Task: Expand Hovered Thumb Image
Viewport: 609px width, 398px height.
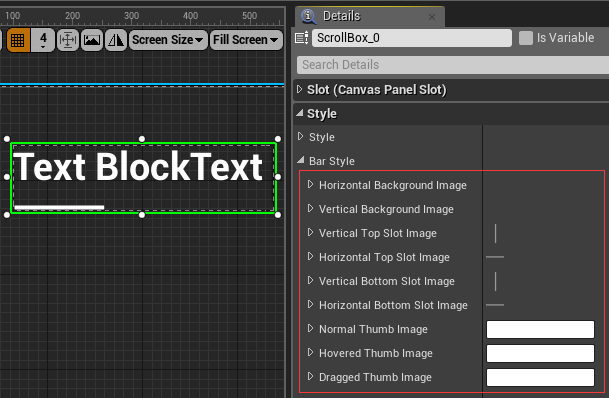Action: [310, 353]
